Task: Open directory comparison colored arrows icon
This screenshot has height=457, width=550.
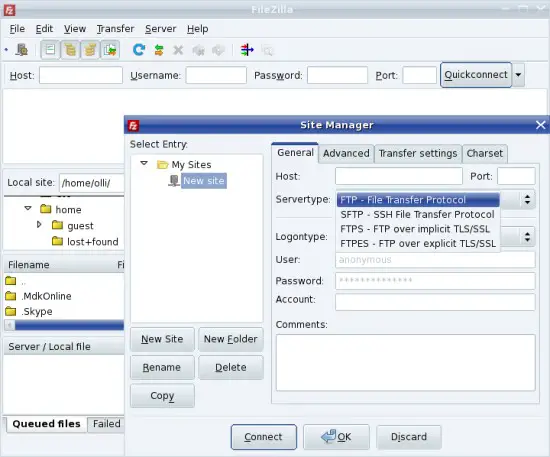Action: coord(247,50)
